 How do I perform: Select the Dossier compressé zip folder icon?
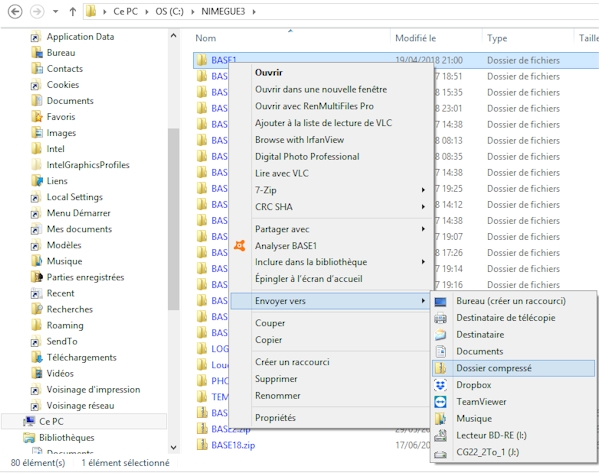pyautogui.click(x=441, y=368)
